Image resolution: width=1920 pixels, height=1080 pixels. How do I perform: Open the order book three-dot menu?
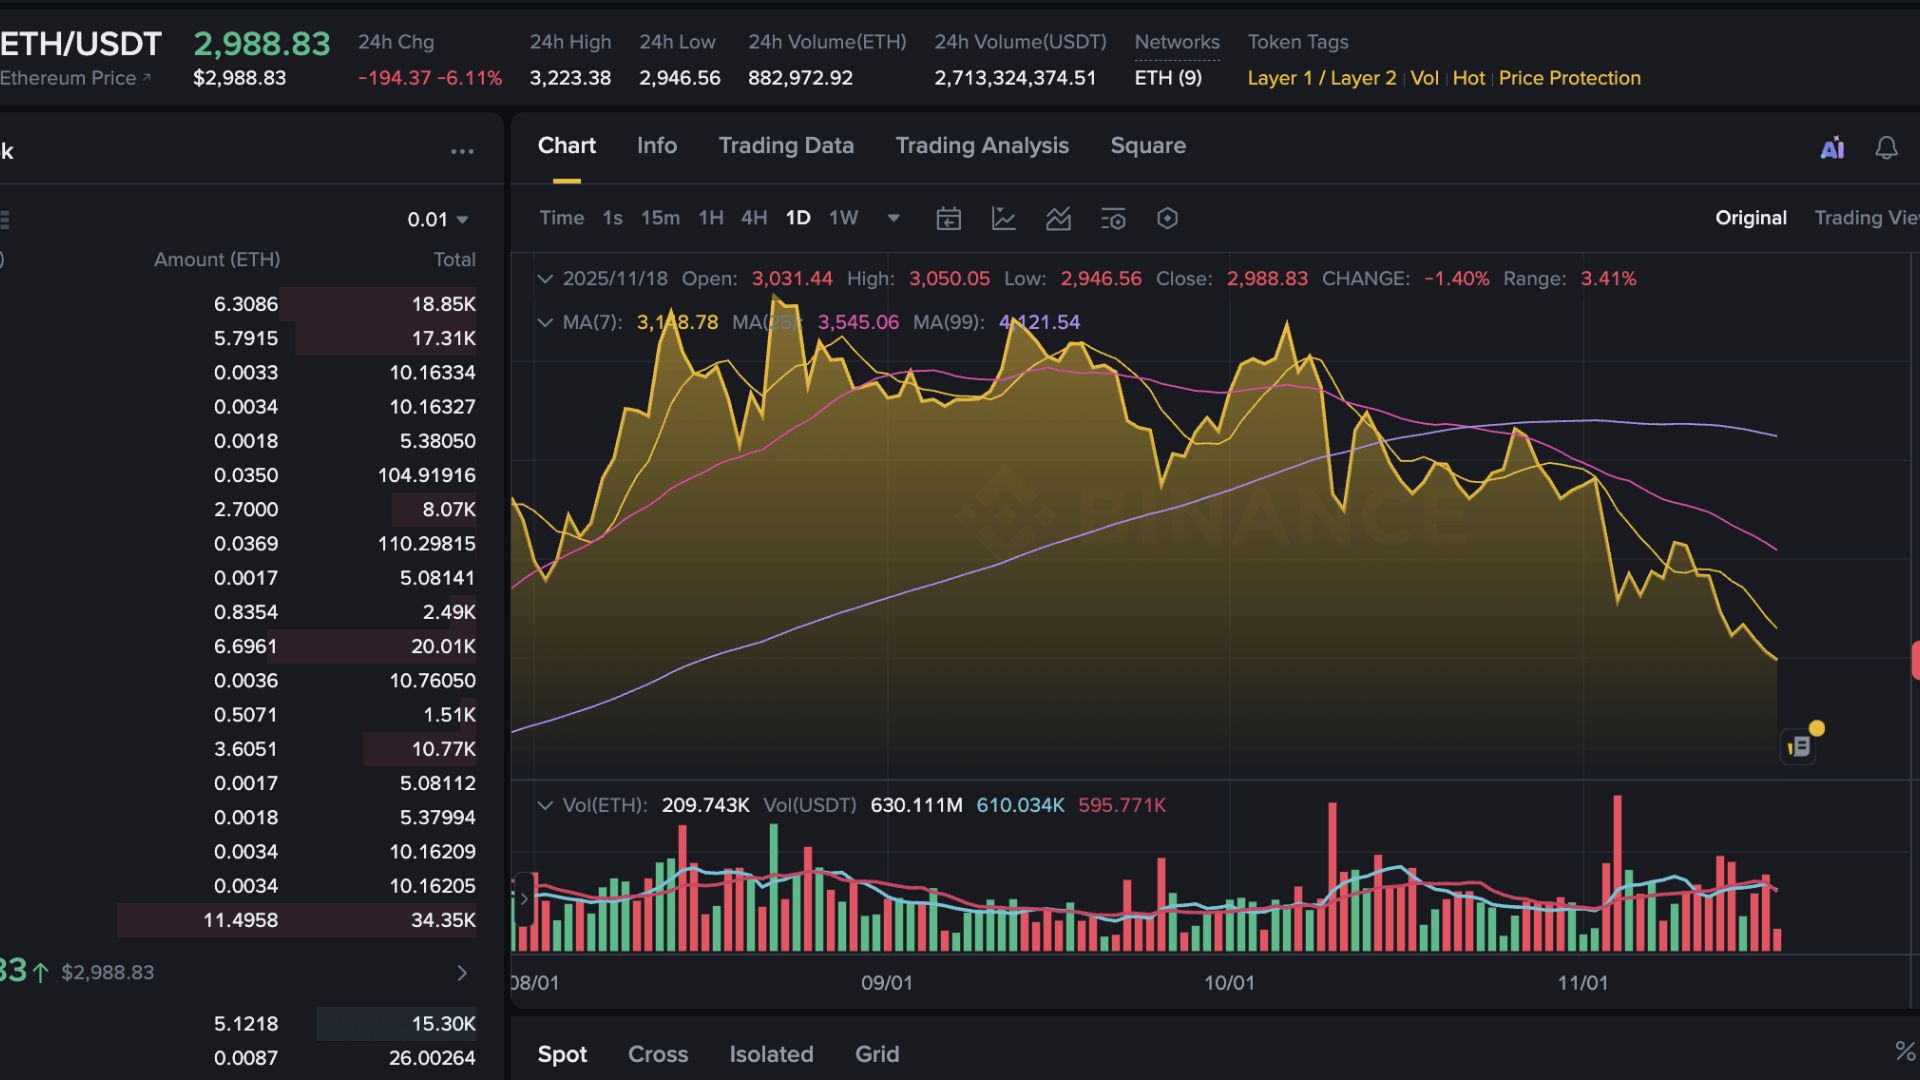462,152
